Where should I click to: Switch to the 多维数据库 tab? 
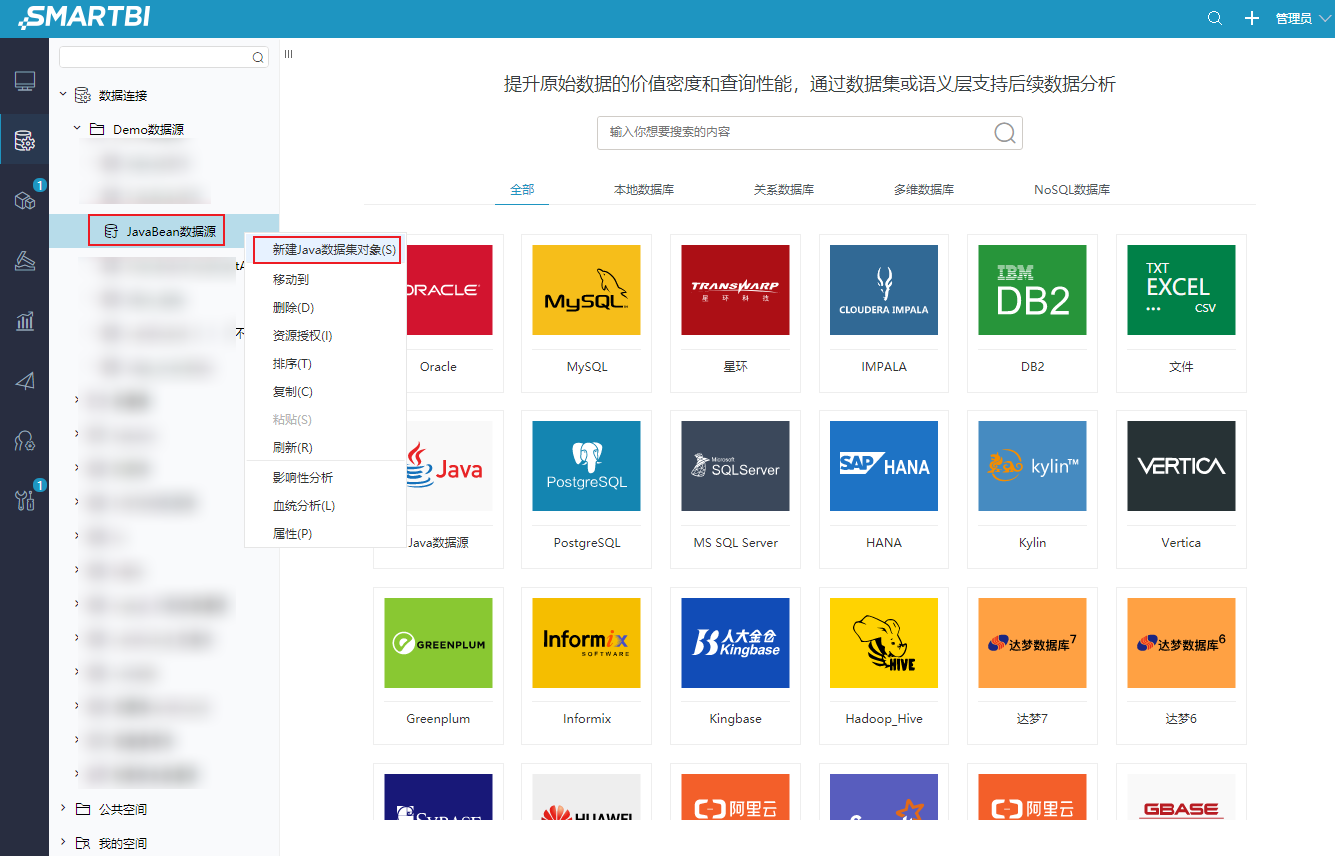(924, 189)
